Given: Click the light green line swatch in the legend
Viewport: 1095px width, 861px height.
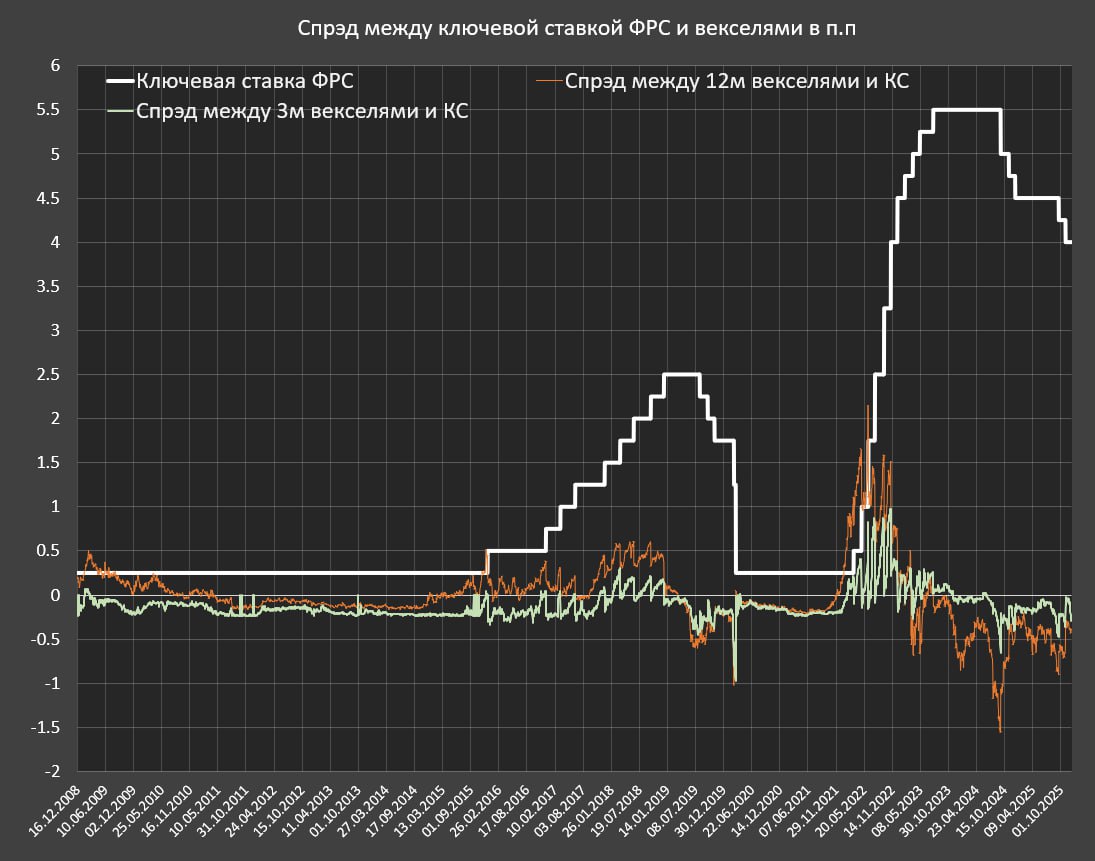Looking at the screenshot, I should (x=119, y=111).
